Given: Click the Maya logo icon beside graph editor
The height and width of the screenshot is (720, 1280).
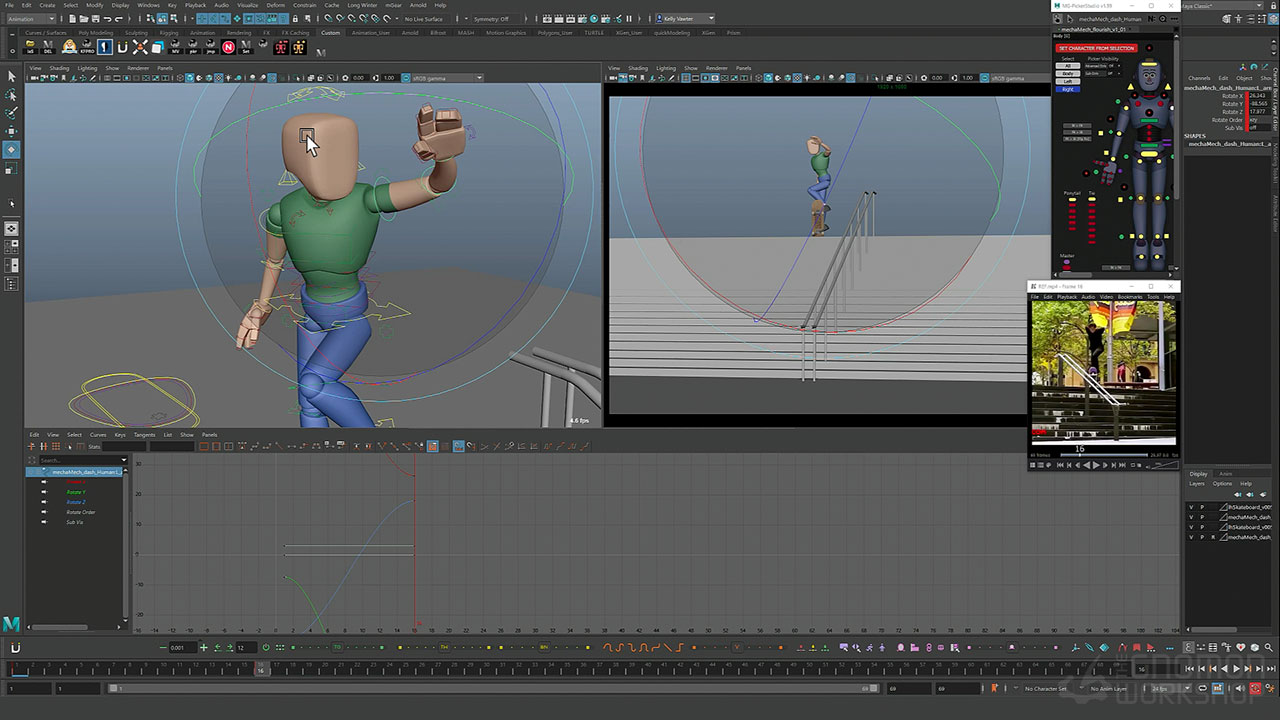Looking at the screenshot, I should (11, 624).
